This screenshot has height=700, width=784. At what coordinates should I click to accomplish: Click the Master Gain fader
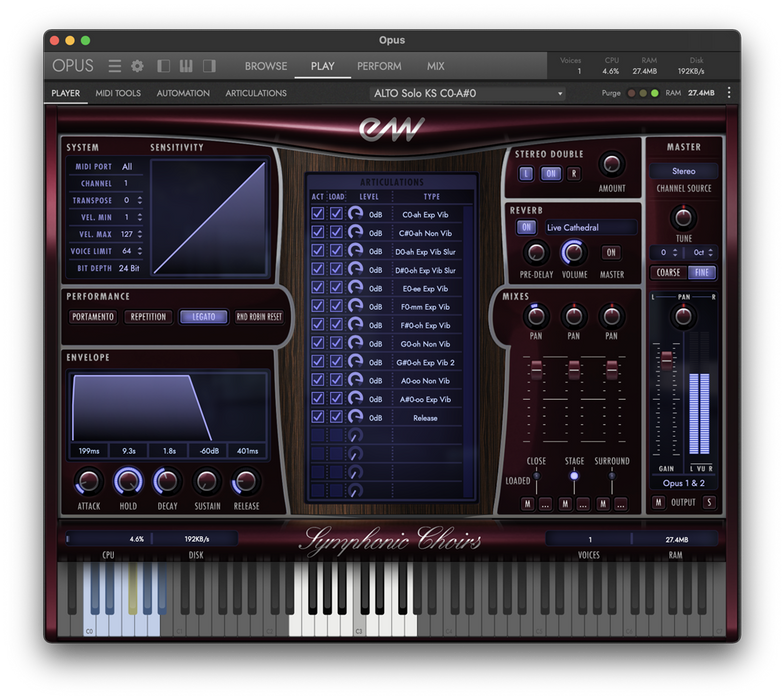666,360
